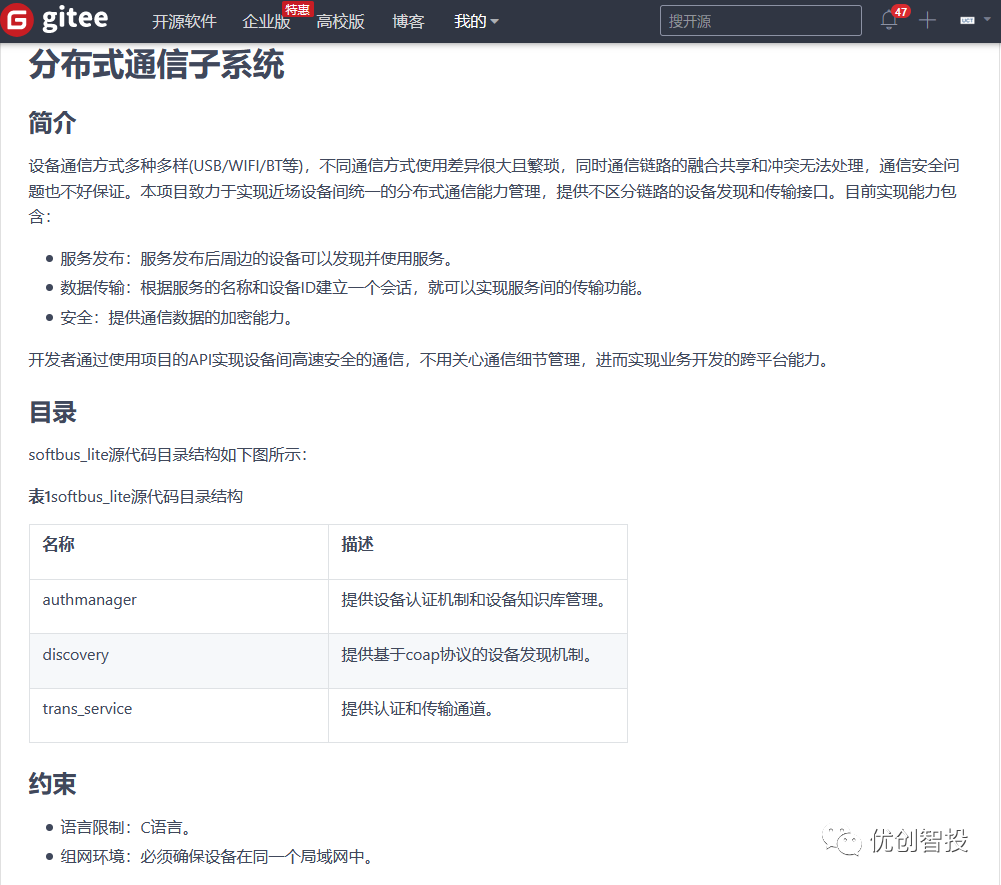The image size is (1001, 885).
Task: Click the WeChat logo beside 优创智投
Action: click(x=841, y=841)
